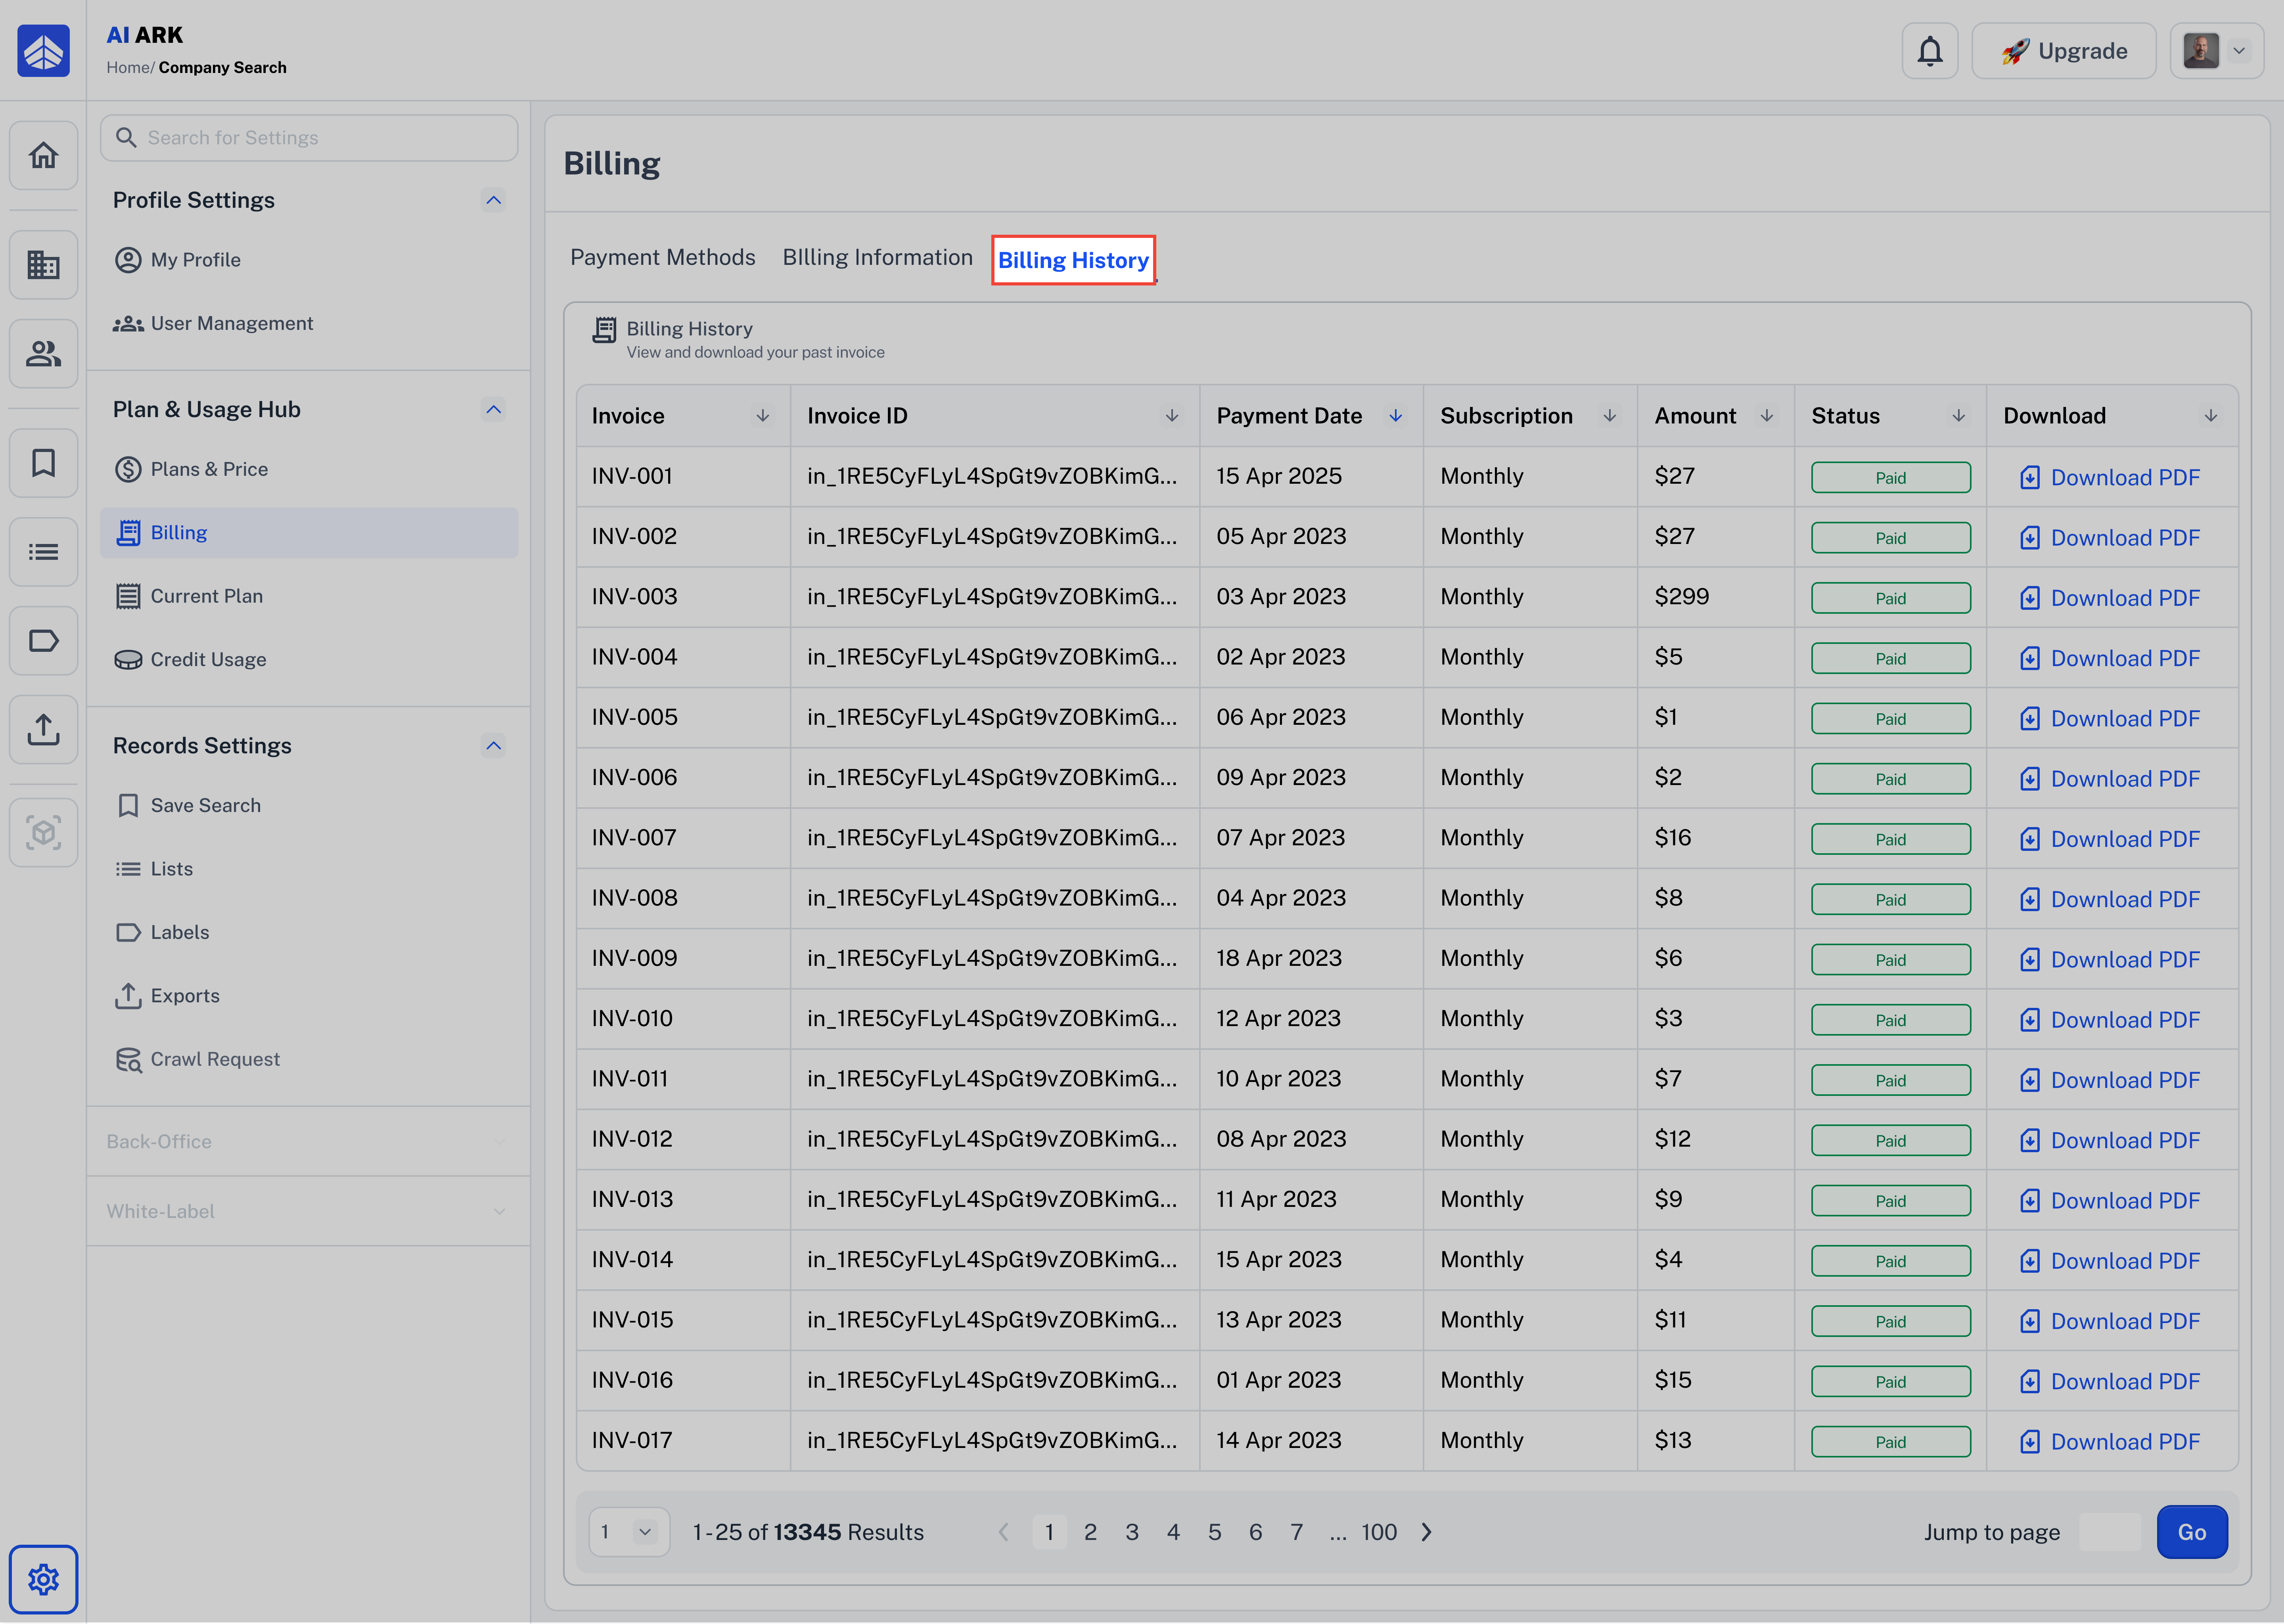
Task: Select the INV-012 invoice cell
Action: point(683,1139)
